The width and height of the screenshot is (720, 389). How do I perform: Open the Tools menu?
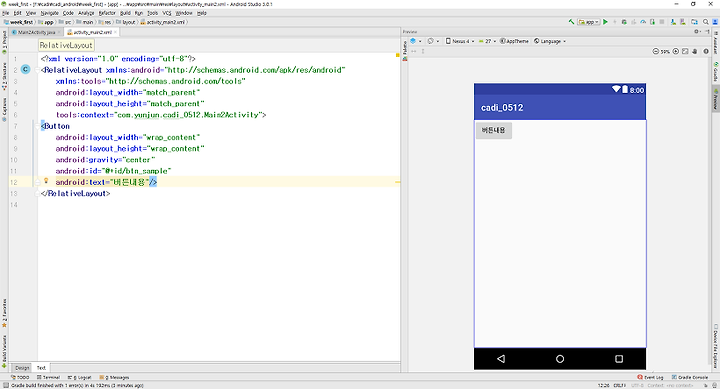[152, 13]
